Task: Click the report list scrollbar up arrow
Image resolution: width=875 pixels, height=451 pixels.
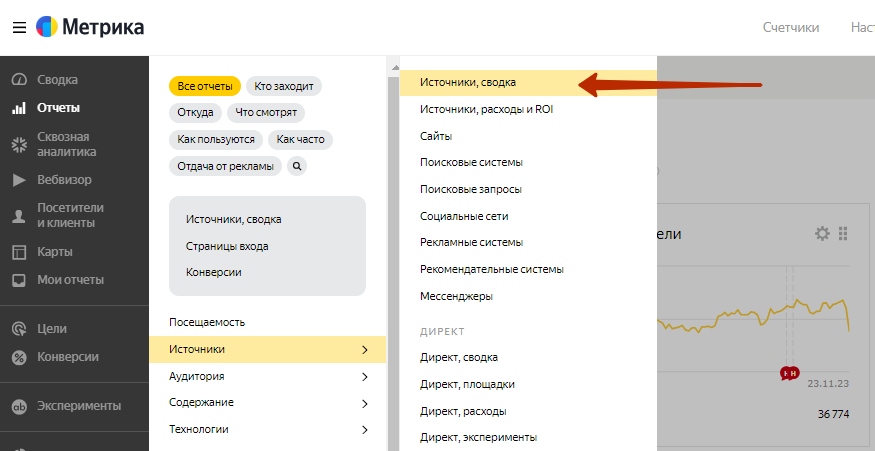Action: coord(395,67)
